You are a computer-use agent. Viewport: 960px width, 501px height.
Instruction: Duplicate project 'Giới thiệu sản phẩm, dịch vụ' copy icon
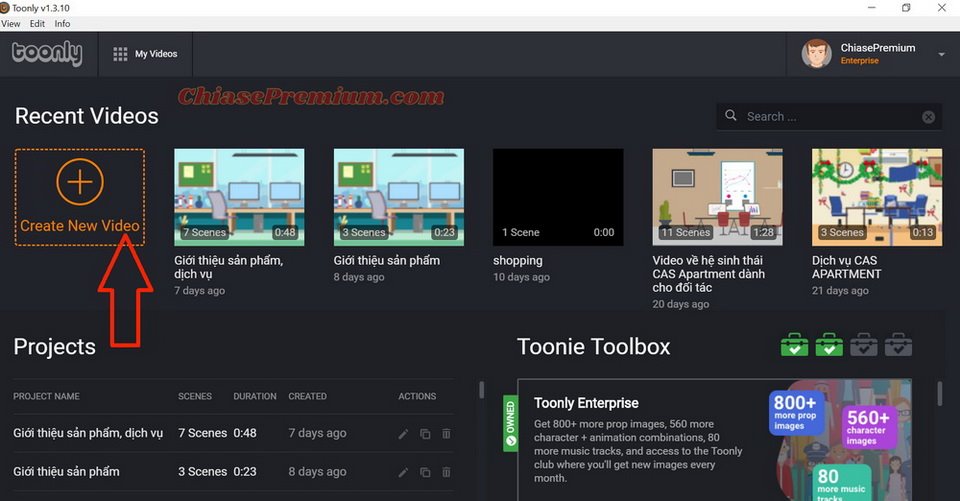[x=425, y=434]
